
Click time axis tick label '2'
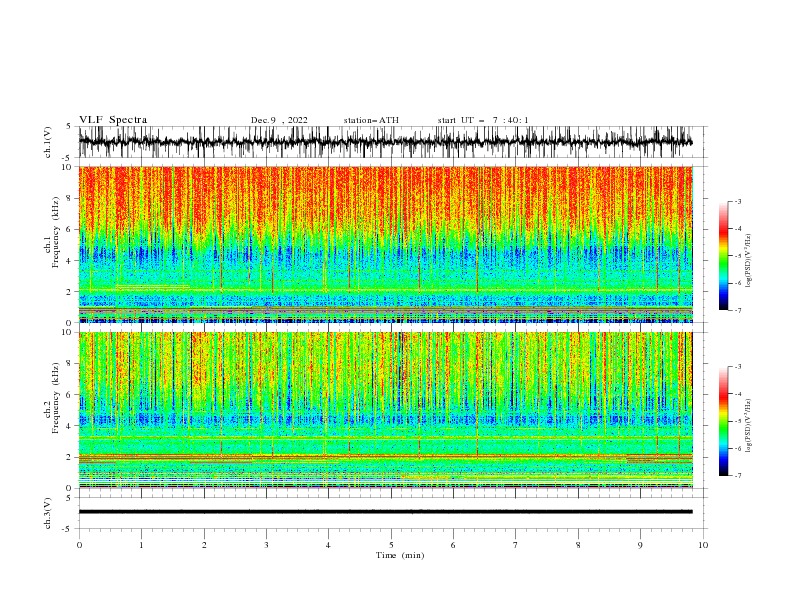tap(204, 545)
